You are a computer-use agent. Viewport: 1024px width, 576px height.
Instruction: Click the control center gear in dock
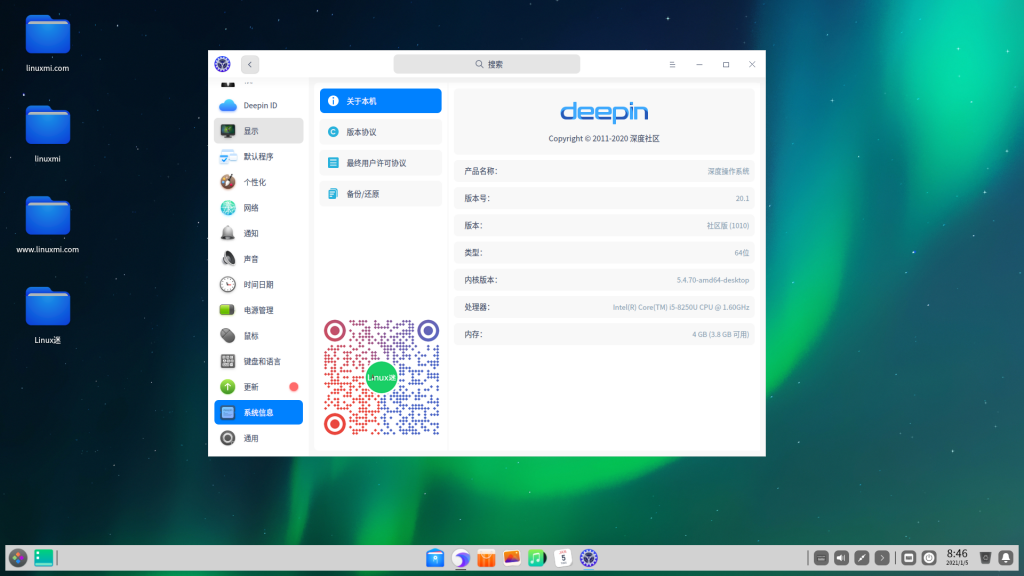click(x=588, y=558)
